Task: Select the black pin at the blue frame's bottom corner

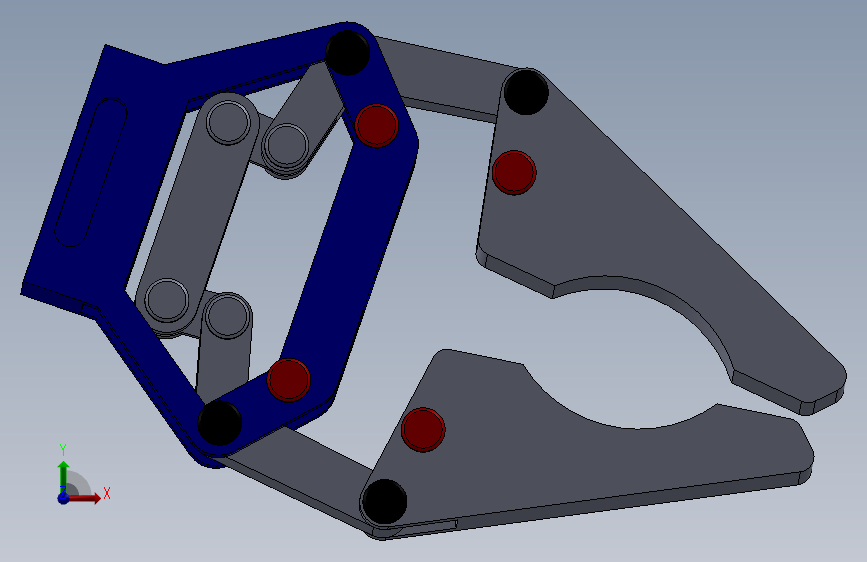Action: pos(220,423)
